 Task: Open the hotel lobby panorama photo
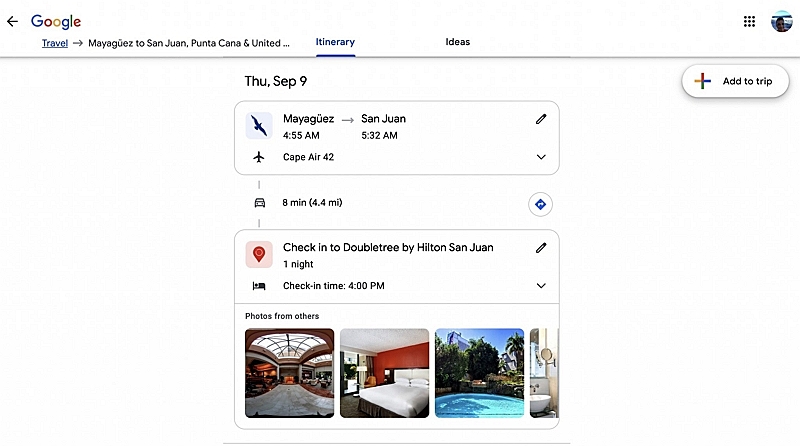point(289,373)
